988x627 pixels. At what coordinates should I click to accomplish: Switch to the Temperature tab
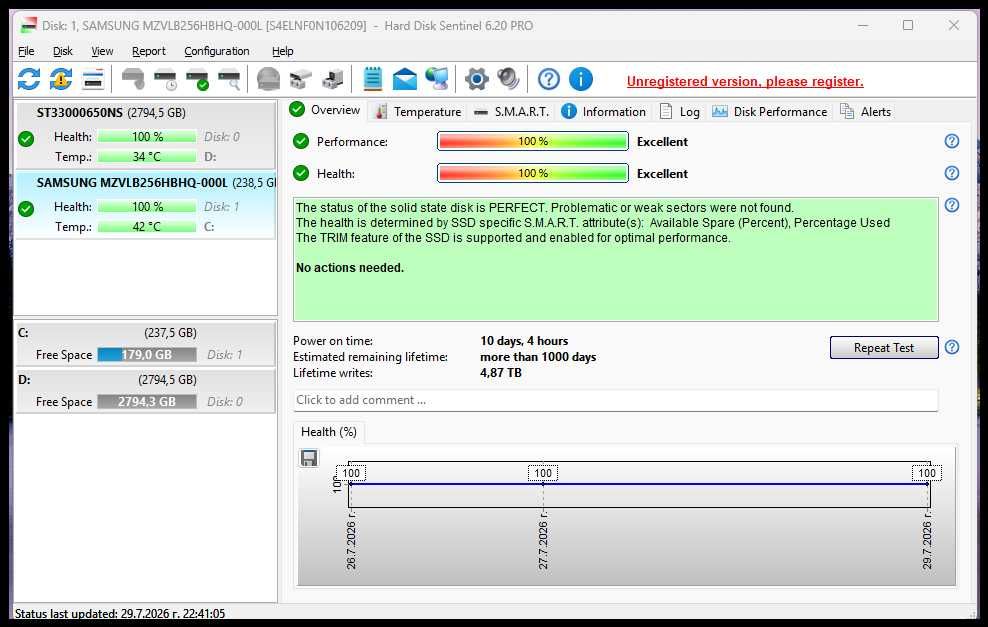(419, 112)
